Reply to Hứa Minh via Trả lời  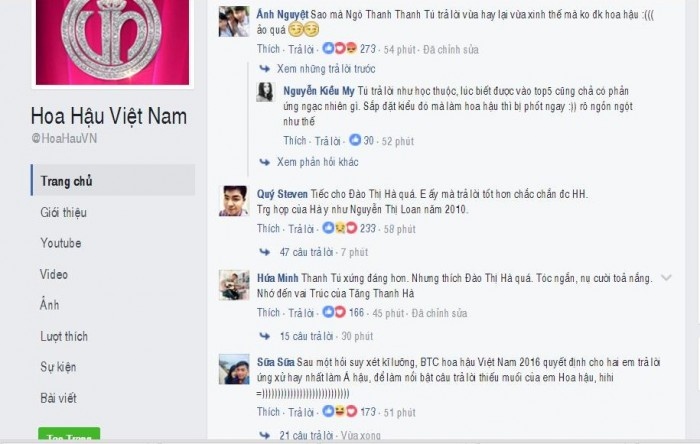tap(301, 313)
